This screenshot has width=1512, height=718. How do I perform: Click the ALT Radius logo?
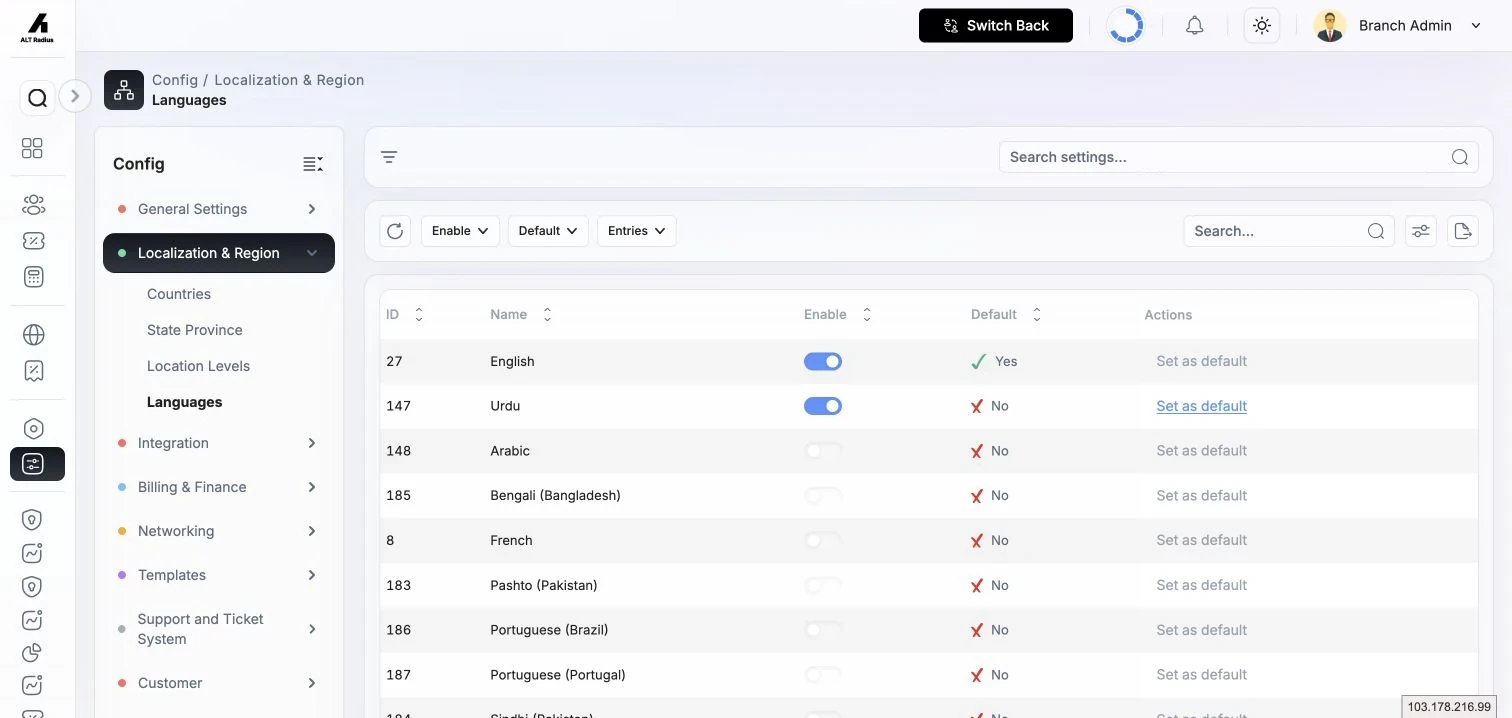point(37,27)
